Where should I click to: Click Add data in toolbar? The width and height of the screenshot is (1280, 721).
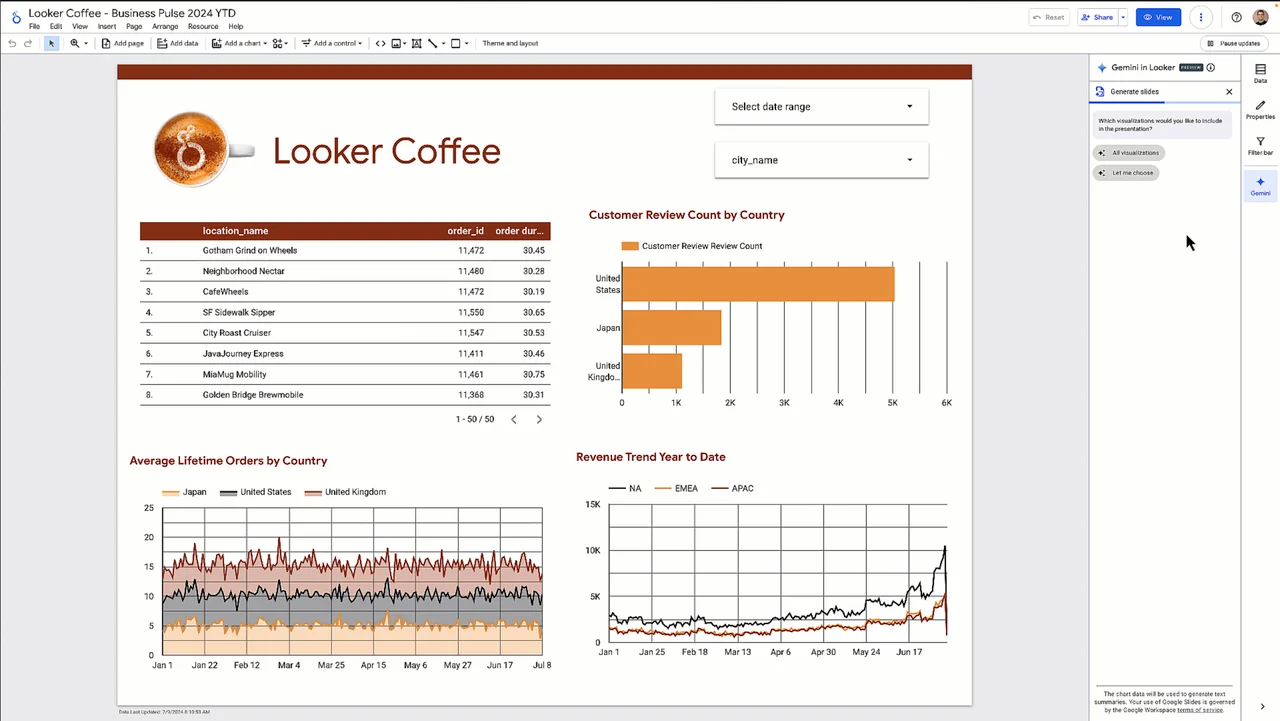pos(177,44)
